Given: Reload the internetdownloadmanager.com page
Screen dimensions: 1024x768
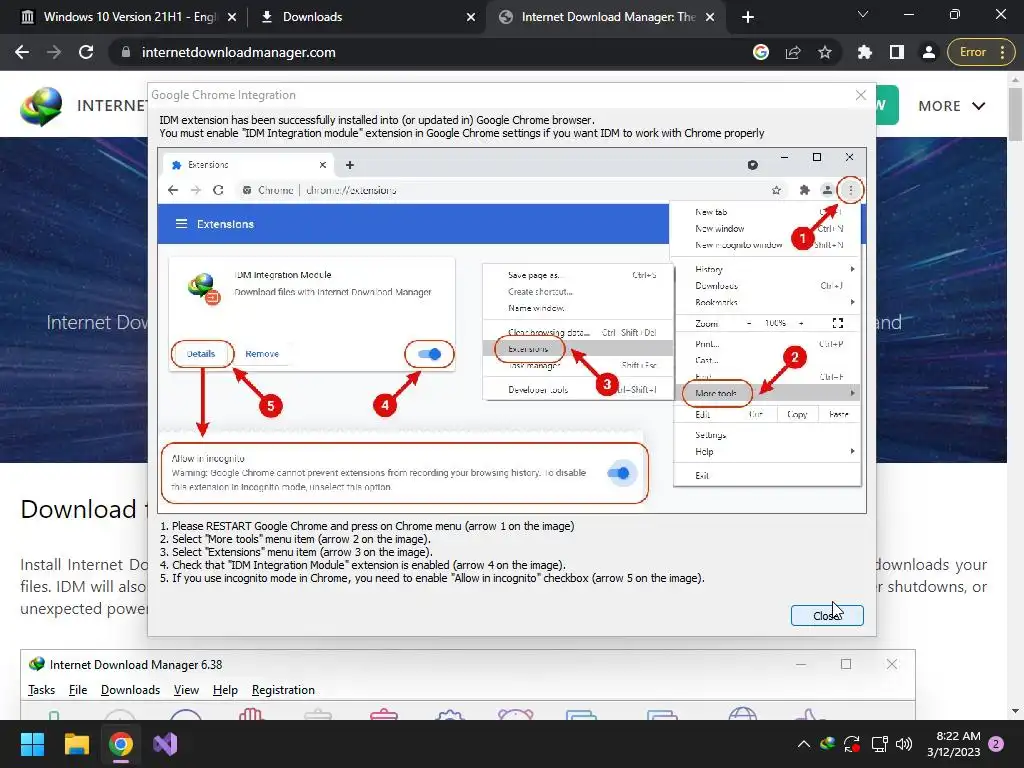Looking at the screenshot, I should pyautogui.click(x=86, y=52).
